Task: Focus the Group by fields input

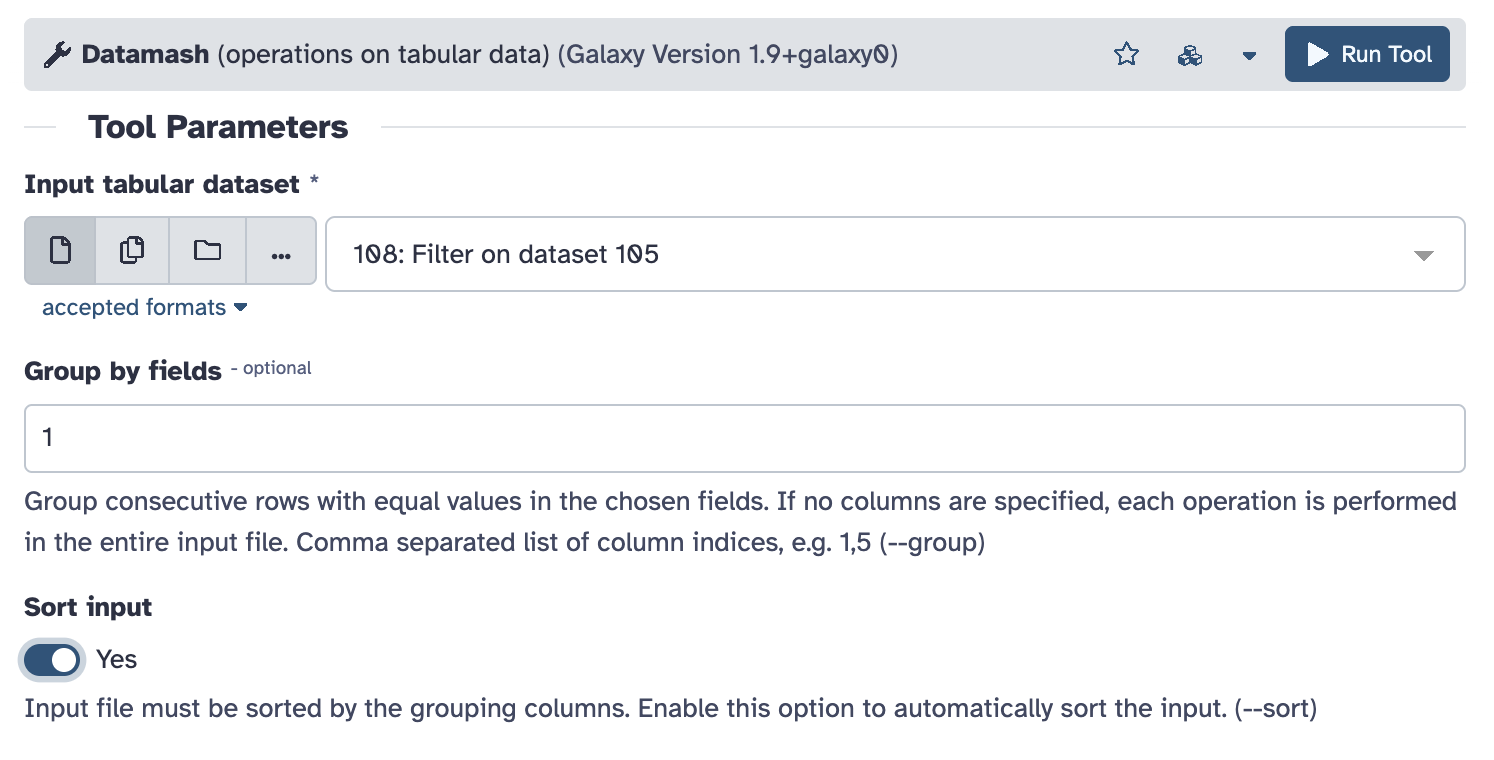Action: (x=744, y=438)
